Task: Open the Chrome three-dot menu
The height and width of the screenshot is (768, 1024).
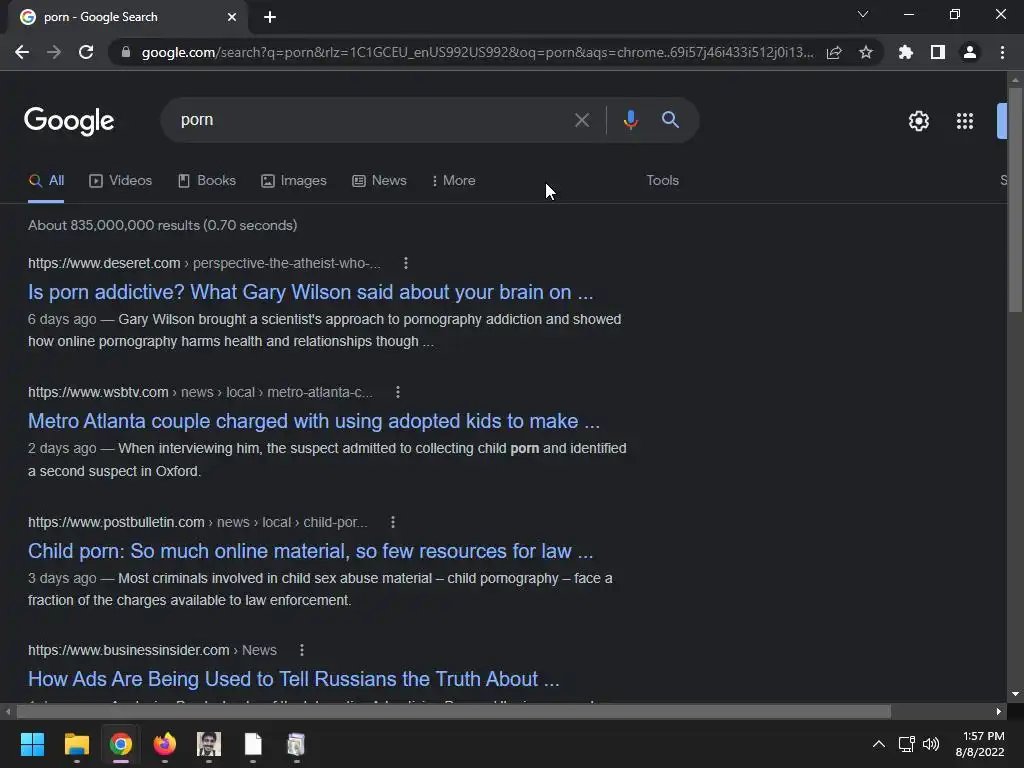Action: (1002, 52)
